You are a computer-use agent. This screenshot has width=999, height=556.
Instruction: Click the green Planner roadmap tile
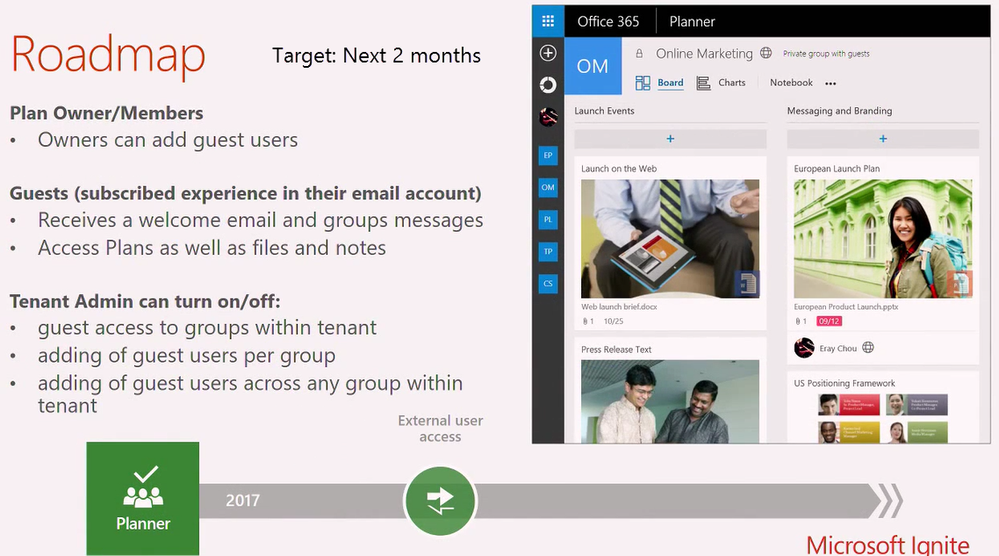pyautogui.click(x=143, y=499)
